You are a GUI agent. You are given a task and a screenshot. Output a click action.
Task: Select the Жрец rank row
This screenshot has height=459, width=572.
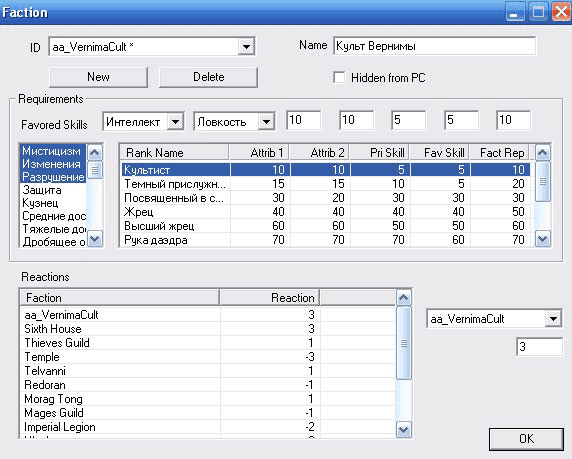tap(326, 212)
